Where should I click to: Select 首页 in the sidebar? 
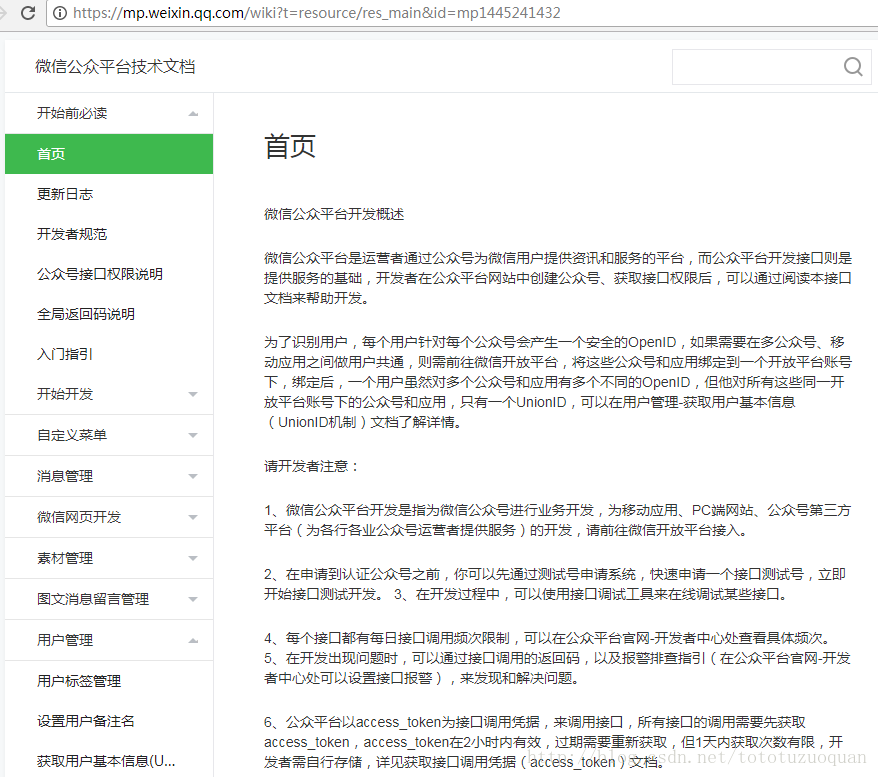(x=109, y=154)
